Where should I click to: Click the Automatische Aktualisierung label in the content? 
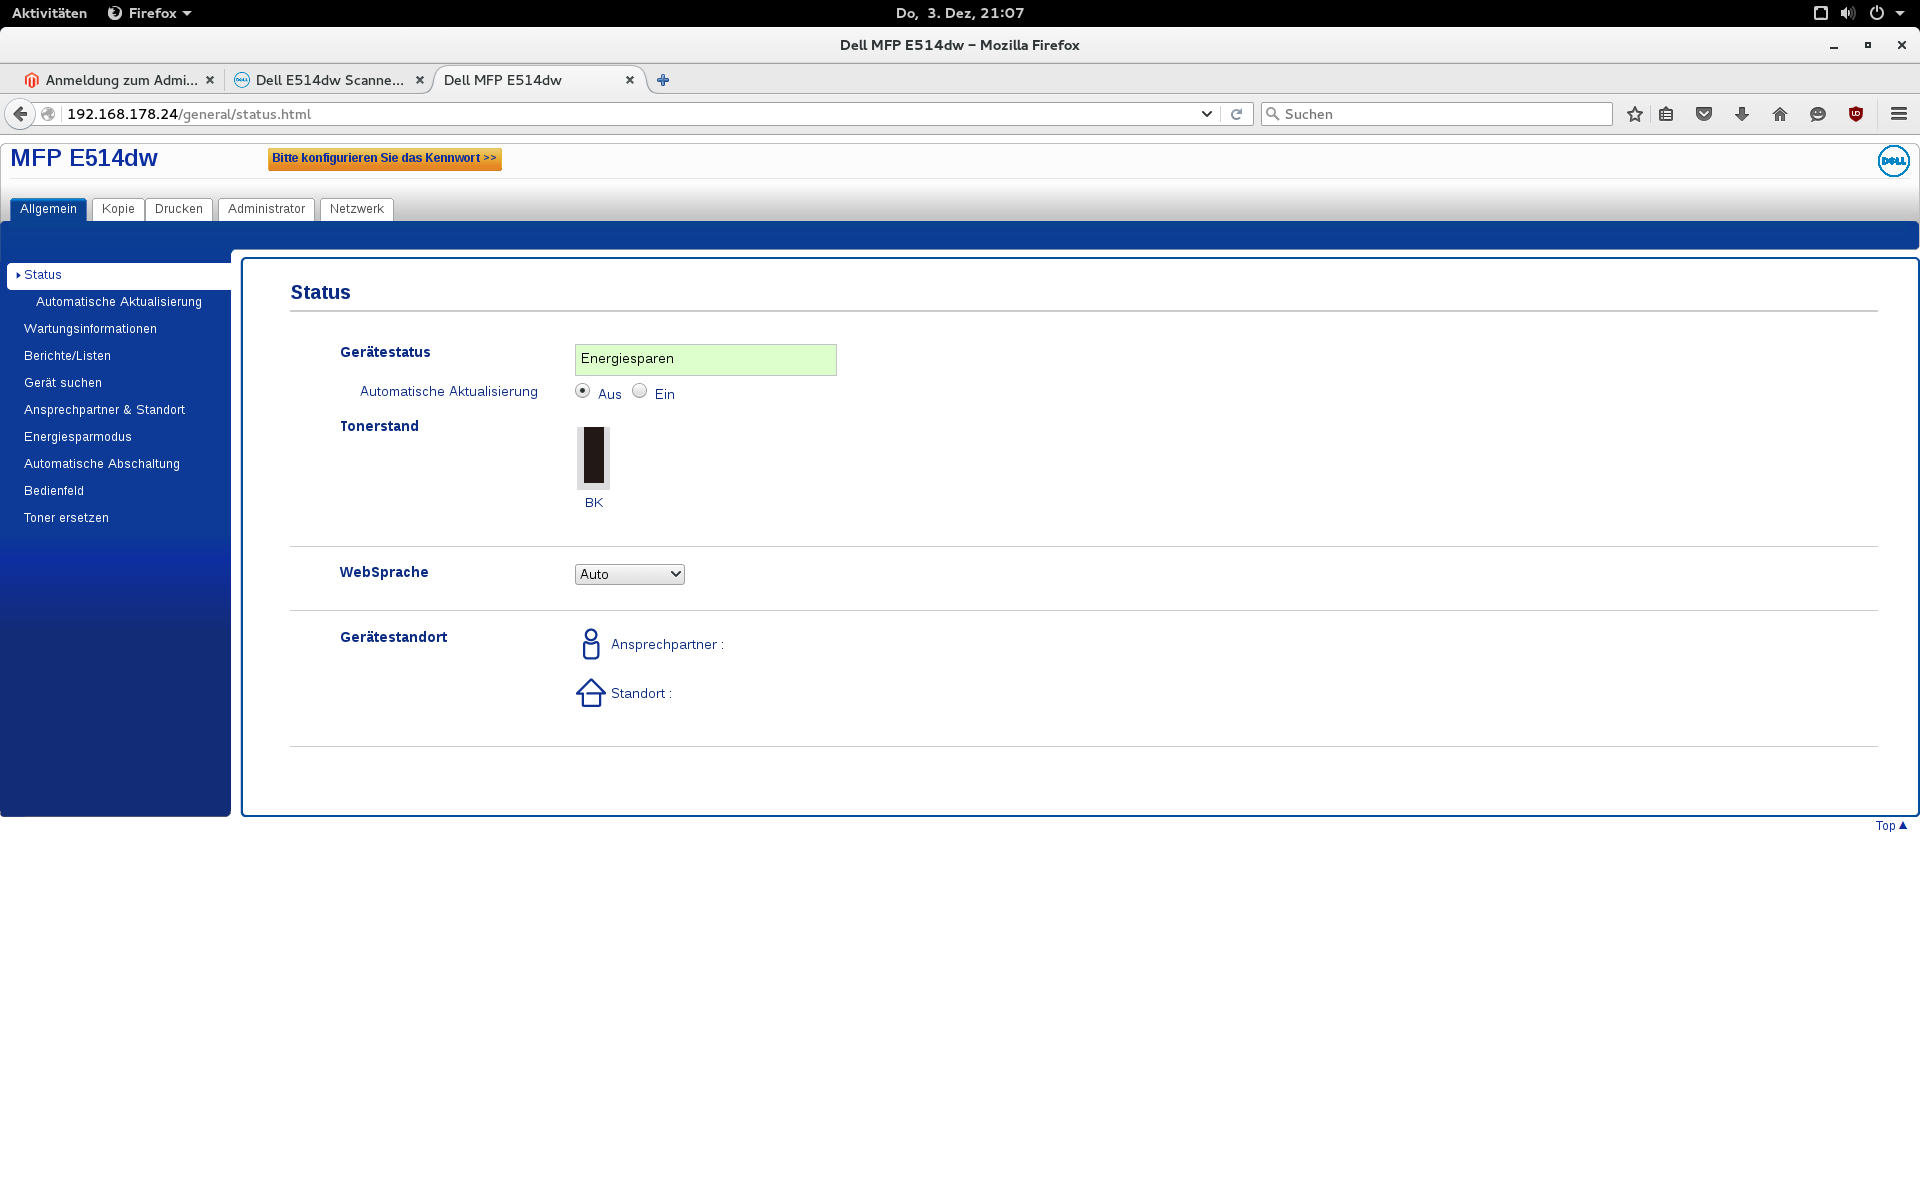point(449,391)
